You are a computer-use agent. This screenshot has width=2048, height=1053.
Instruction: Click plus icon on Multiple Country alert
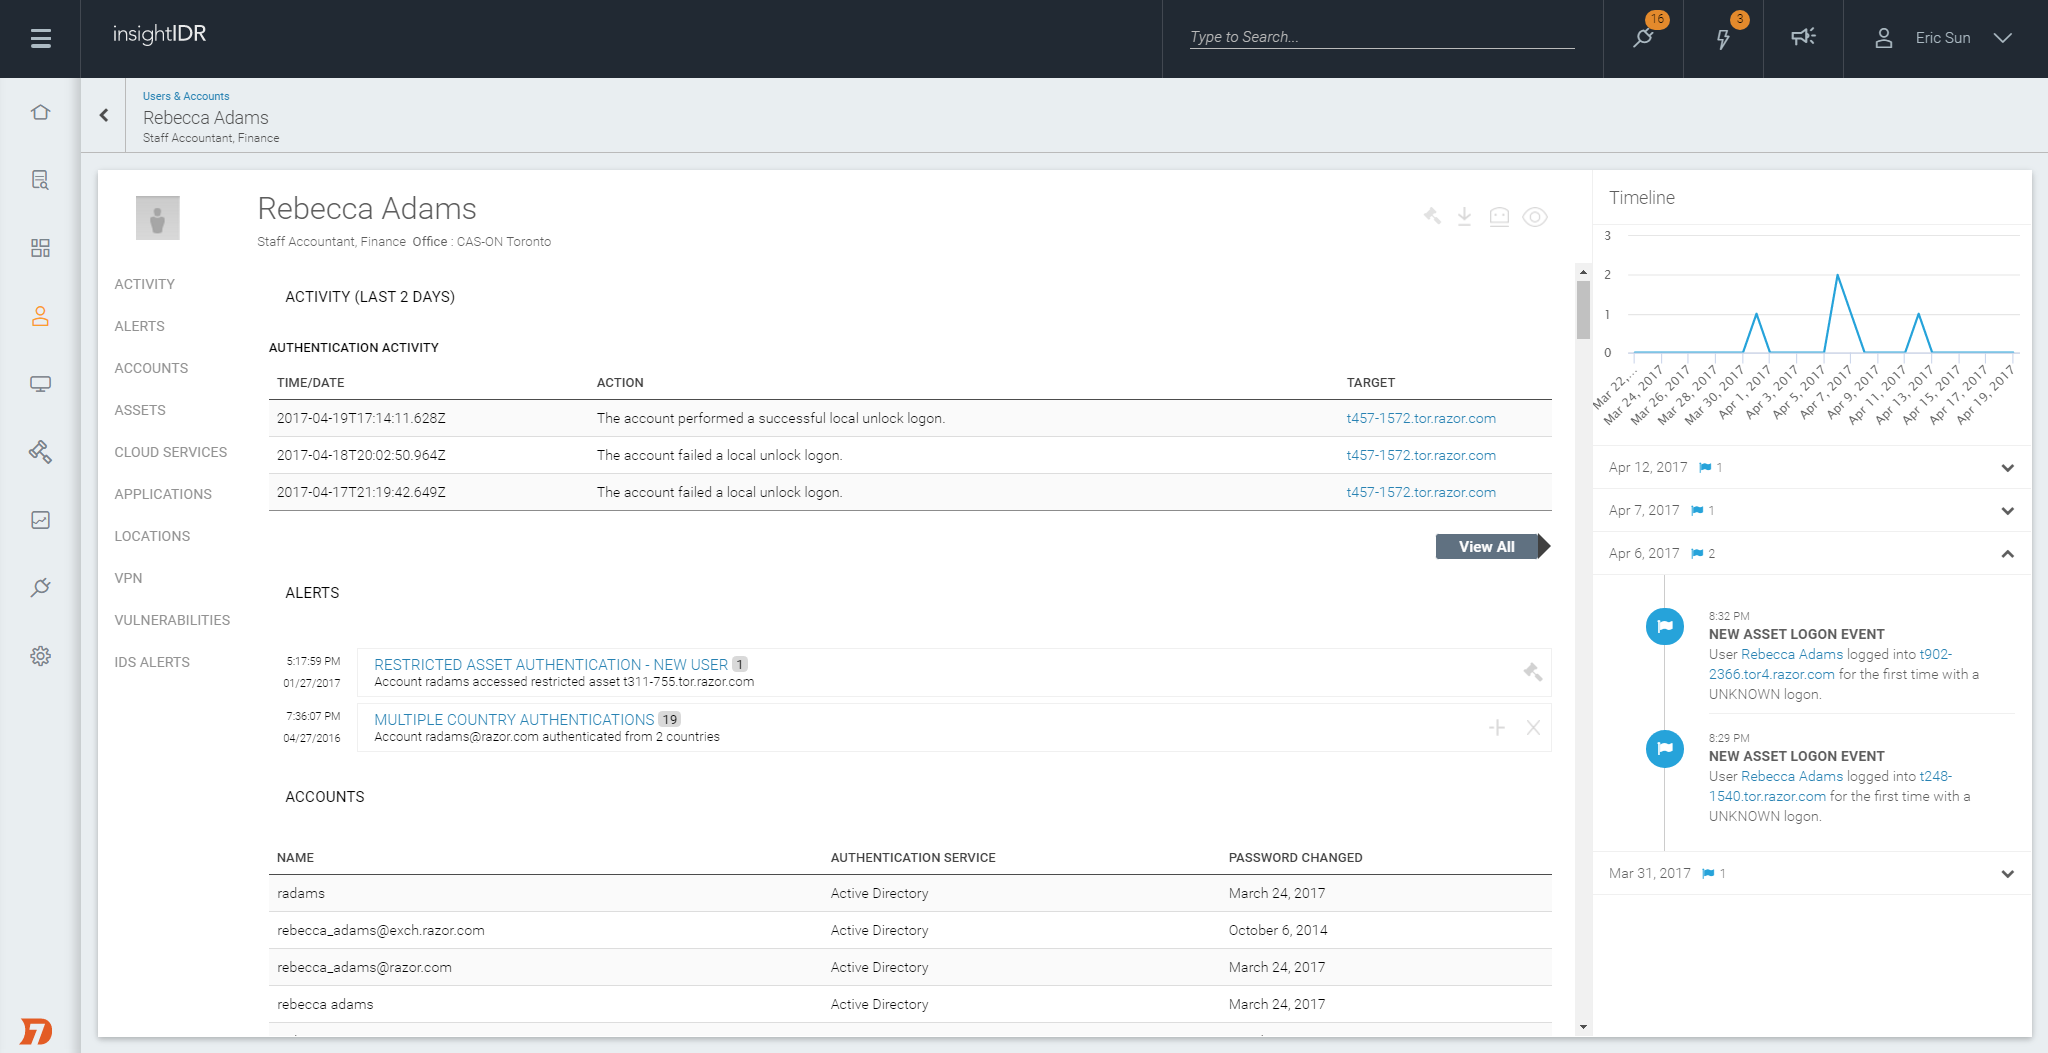1497,728
